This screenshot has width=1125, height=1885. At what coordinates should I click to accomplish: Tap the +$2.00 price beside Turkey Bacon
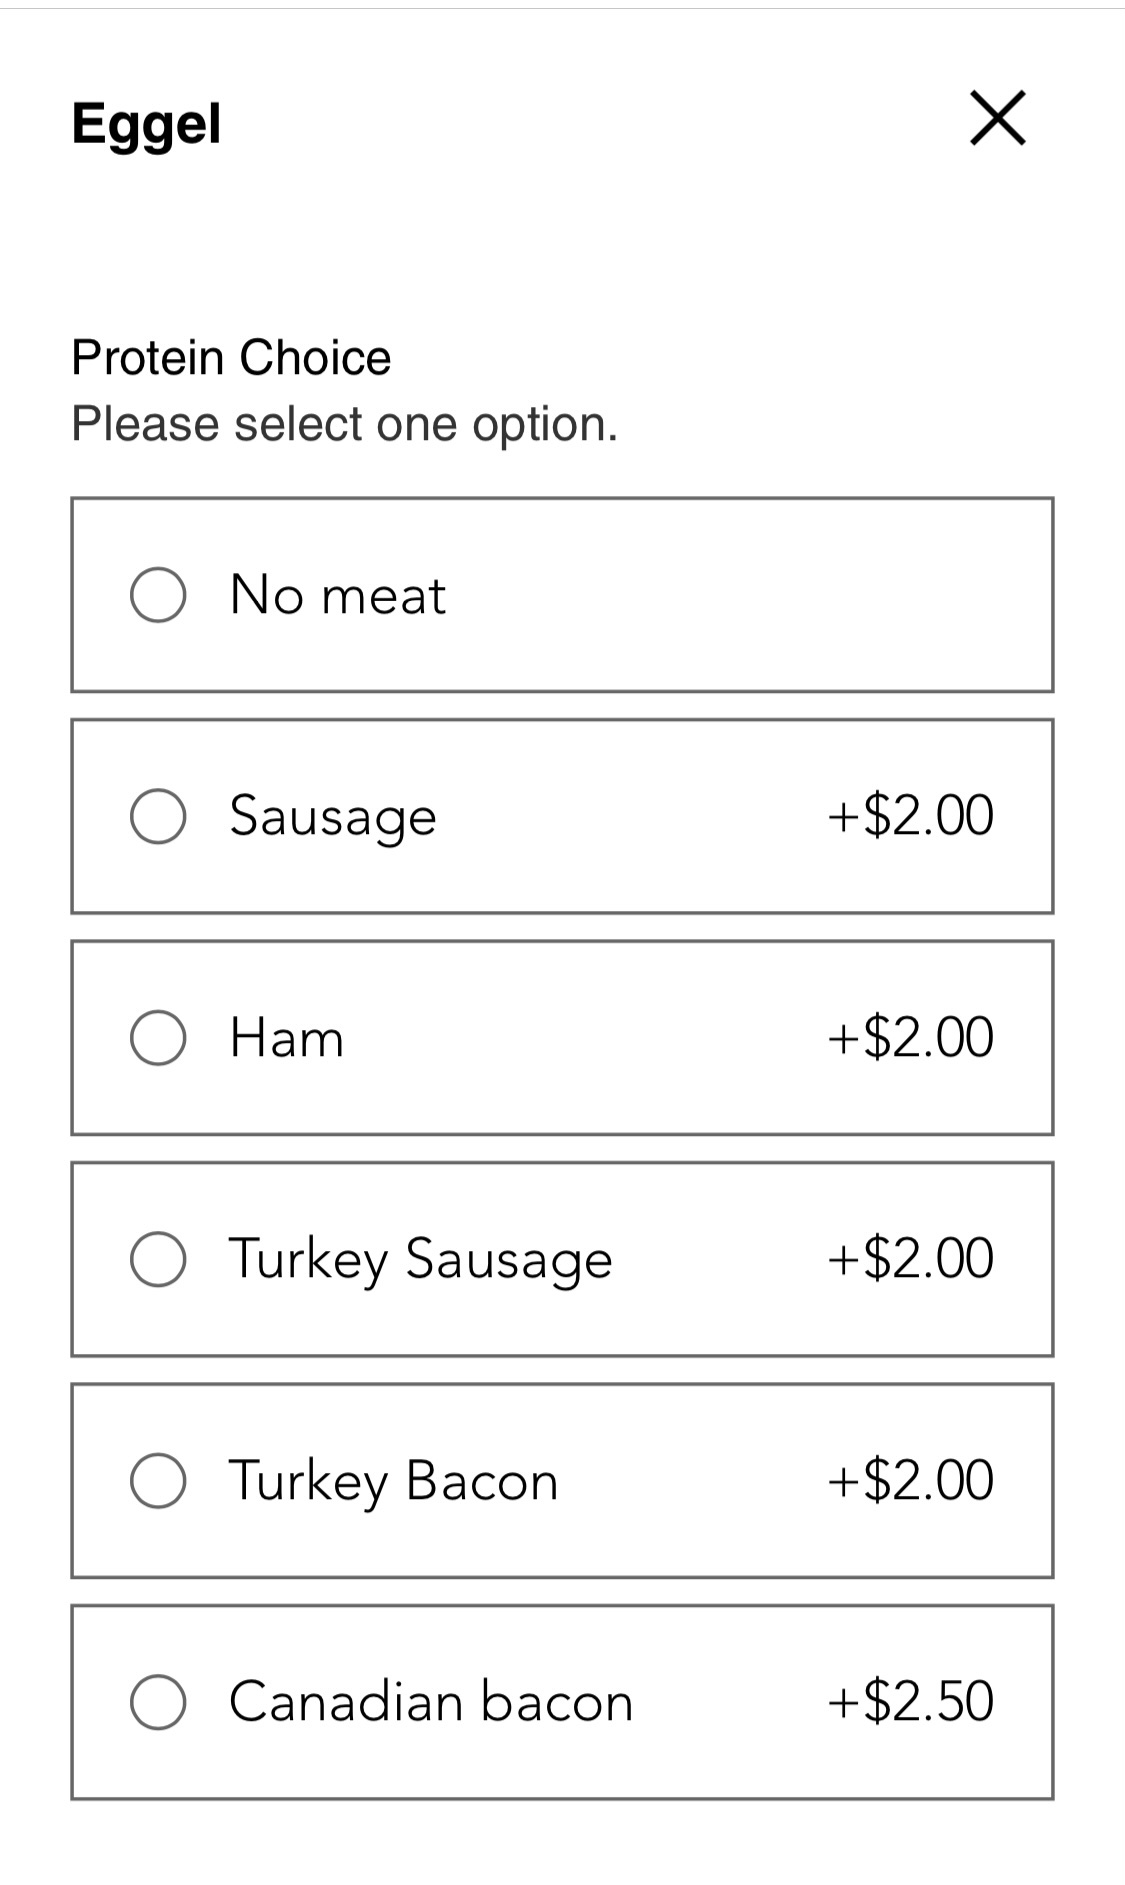point(910,1481)
